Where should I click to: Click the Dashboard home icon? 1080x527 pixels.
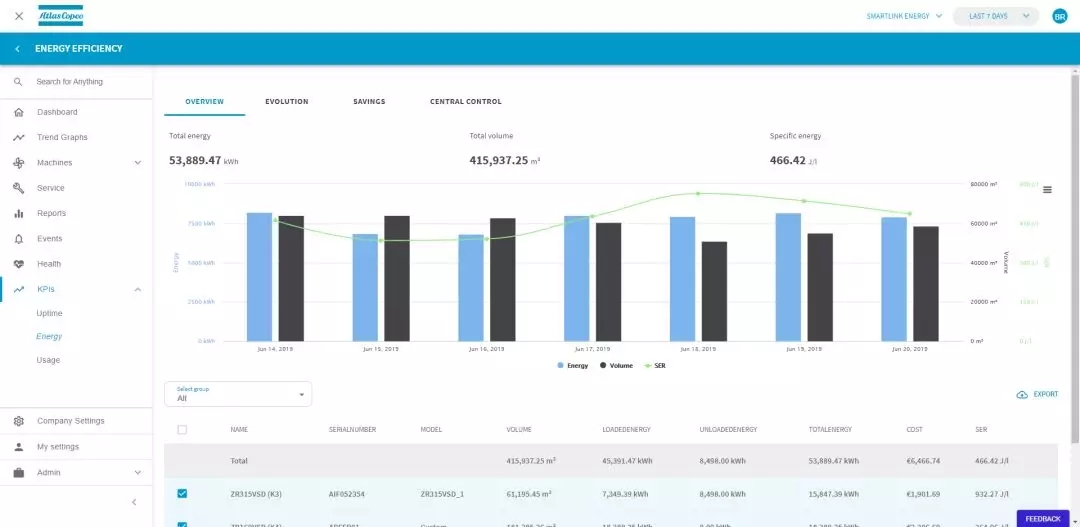pos(19,112)
